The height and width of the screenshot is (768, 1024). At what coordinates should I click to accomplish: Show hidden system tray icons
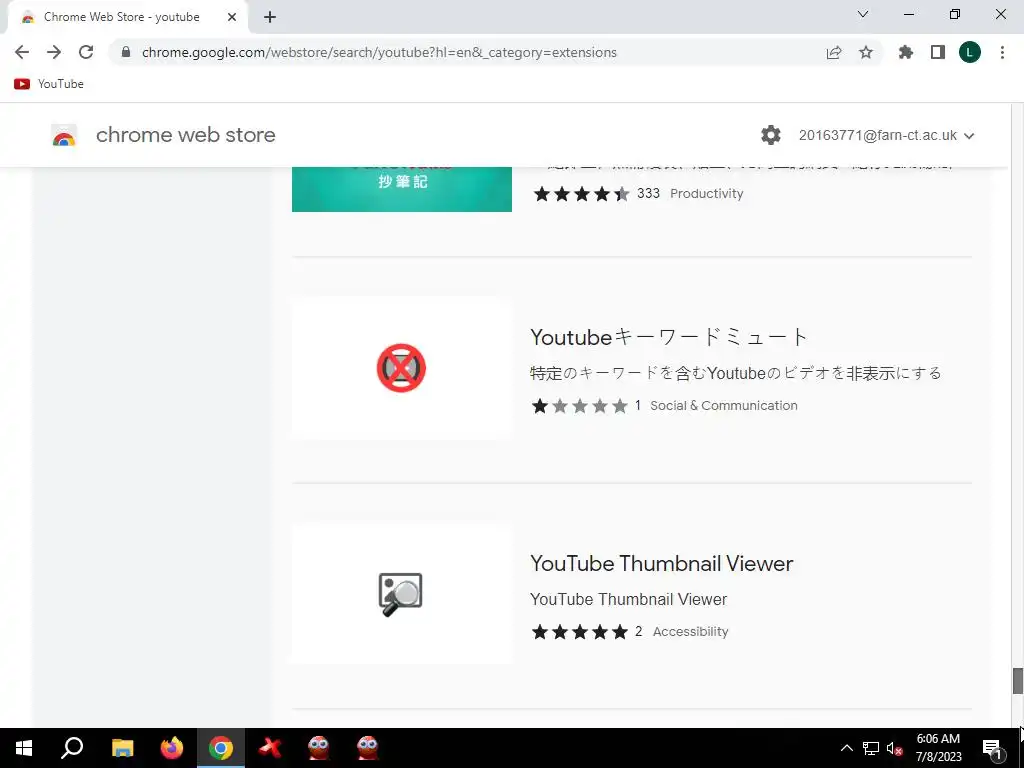tap(846, 748)
